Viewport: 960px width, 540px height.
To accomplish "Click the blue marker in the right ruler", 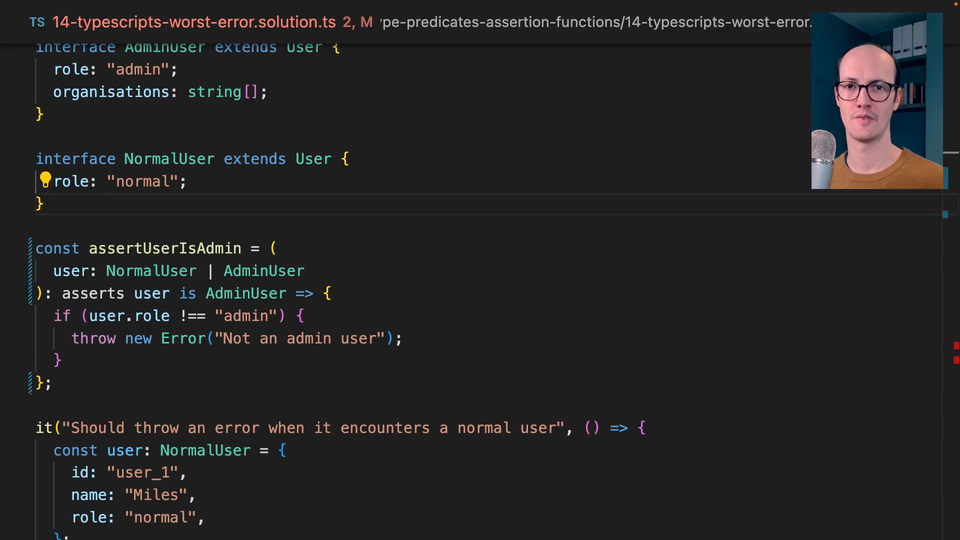I will [x=945, y=214].
